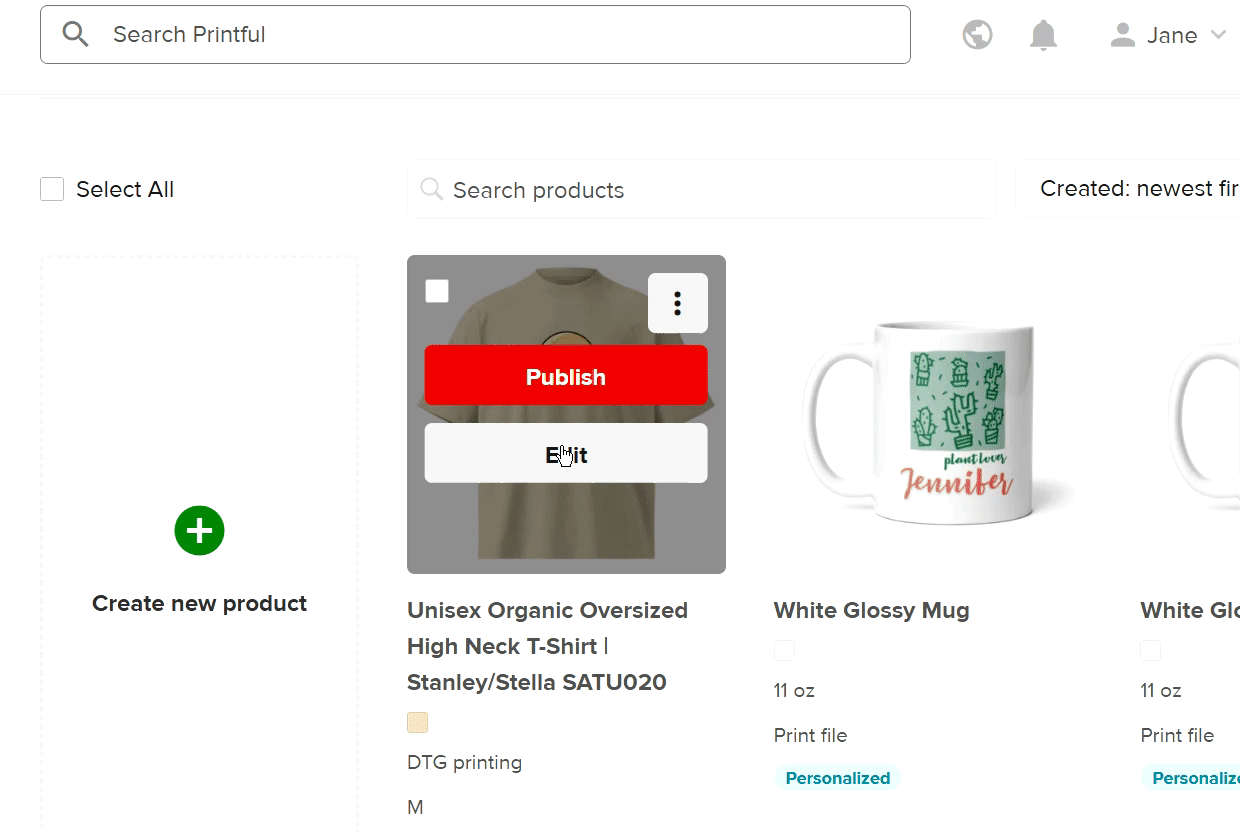Select the tan color swatch under the t-shirt title
The height and width of the screenshot is (832, 1240).
click(416, 722)
